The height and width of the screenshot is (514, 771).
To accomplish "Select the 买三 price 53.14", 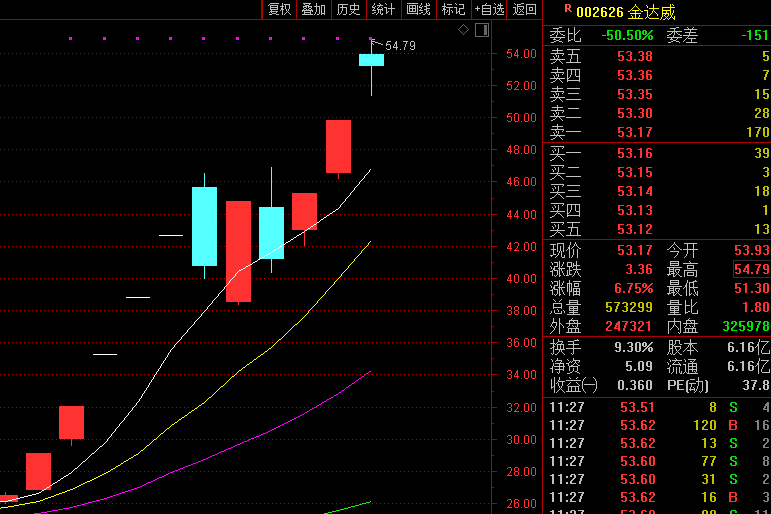I will point(635,191).
